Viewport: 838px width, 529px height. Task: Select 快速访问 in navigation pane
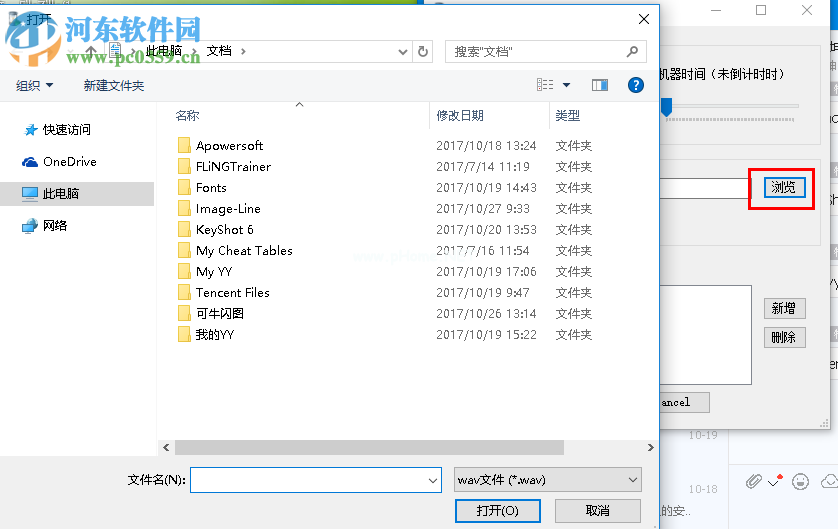tap(67, 129)
